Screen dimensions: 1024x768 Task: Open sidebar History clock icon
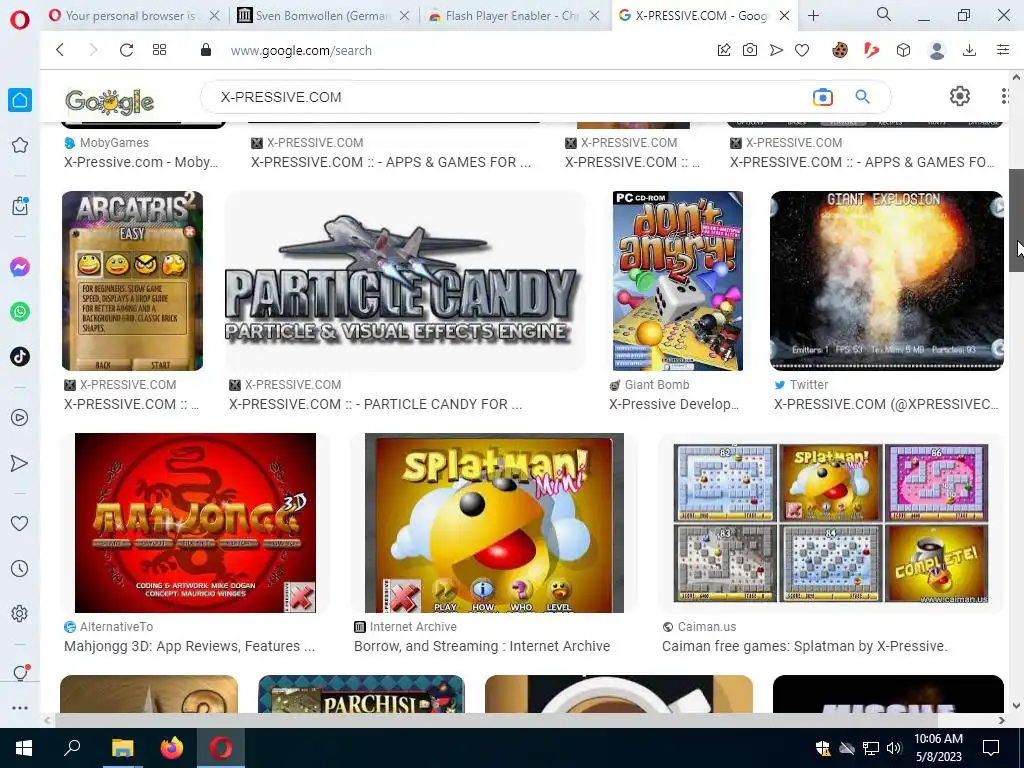pos(20,568)
